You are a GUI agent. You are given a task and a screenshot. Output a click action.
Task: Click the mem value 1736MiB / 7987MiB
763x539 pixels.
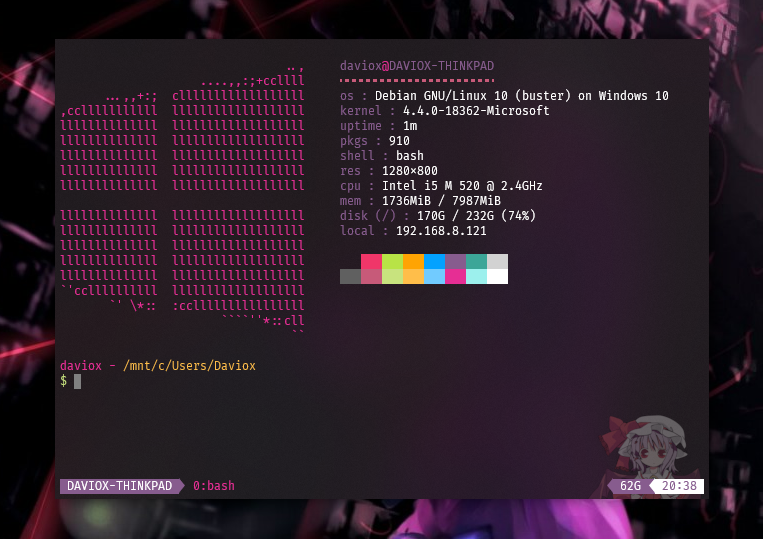coord(441,201)
